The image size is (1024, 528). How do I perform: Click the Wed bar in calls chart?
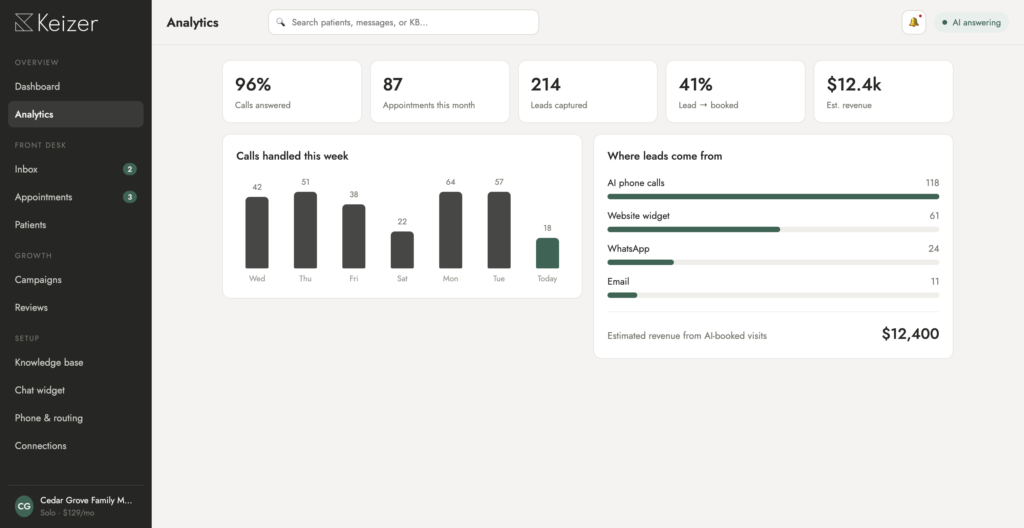pos(257,233)
